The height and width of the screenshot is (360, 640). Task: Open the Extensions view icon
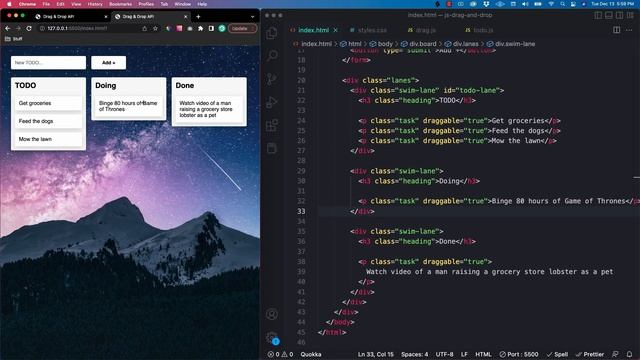click(x=272, y=125)
